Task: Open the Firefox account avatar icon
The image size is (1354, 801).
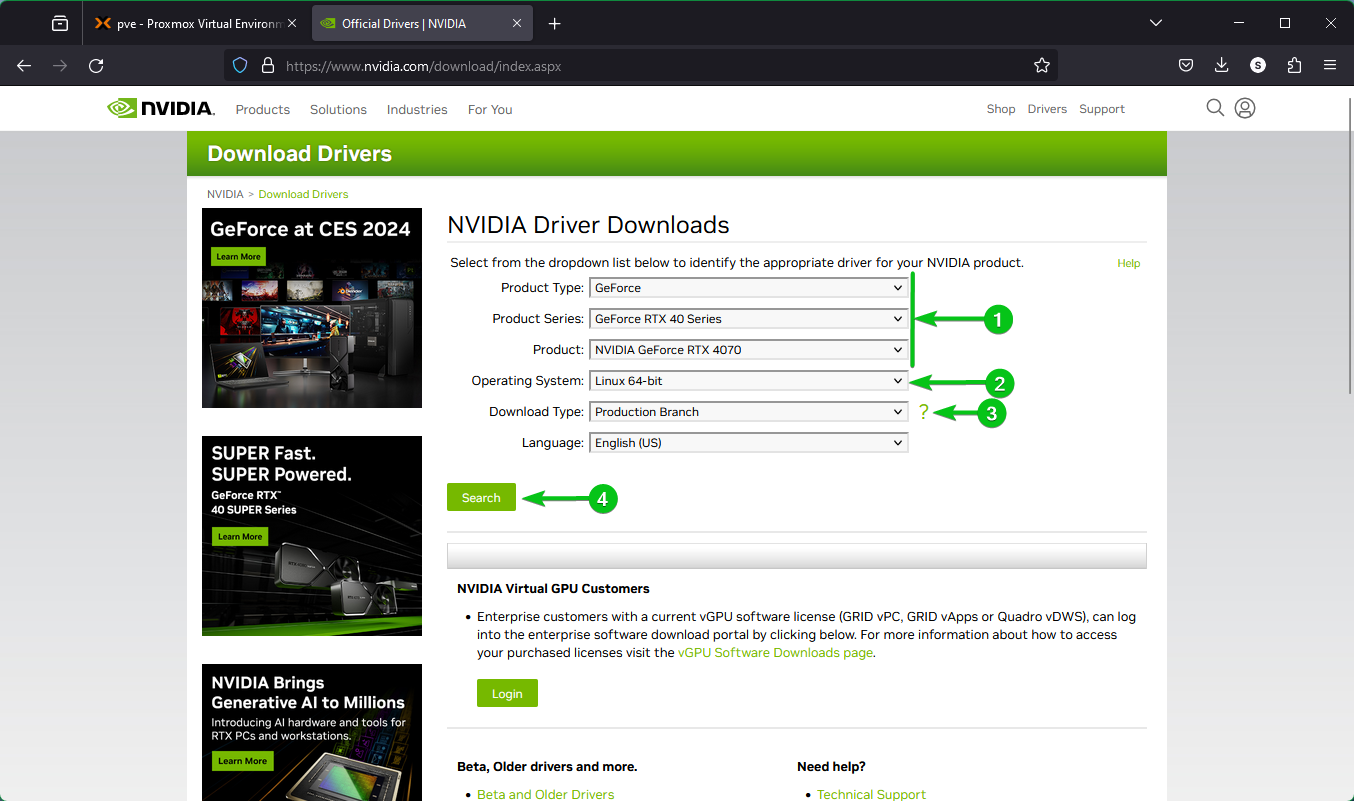Action: (1258, 65)
